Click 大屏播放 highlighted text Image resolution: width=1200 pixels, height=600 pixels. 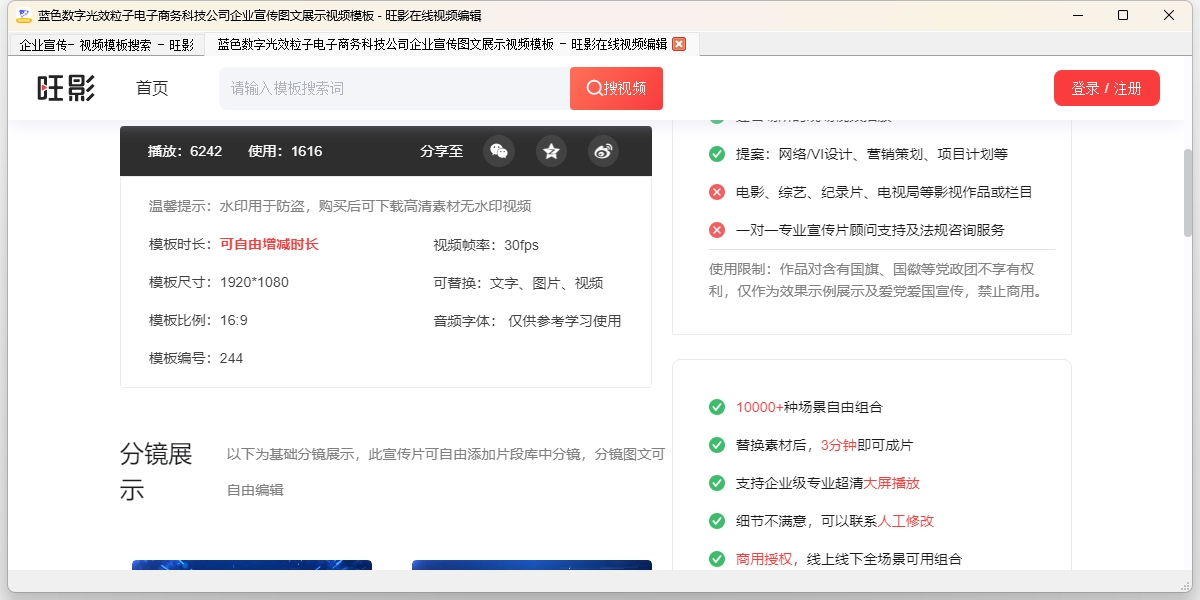(891, 483)
